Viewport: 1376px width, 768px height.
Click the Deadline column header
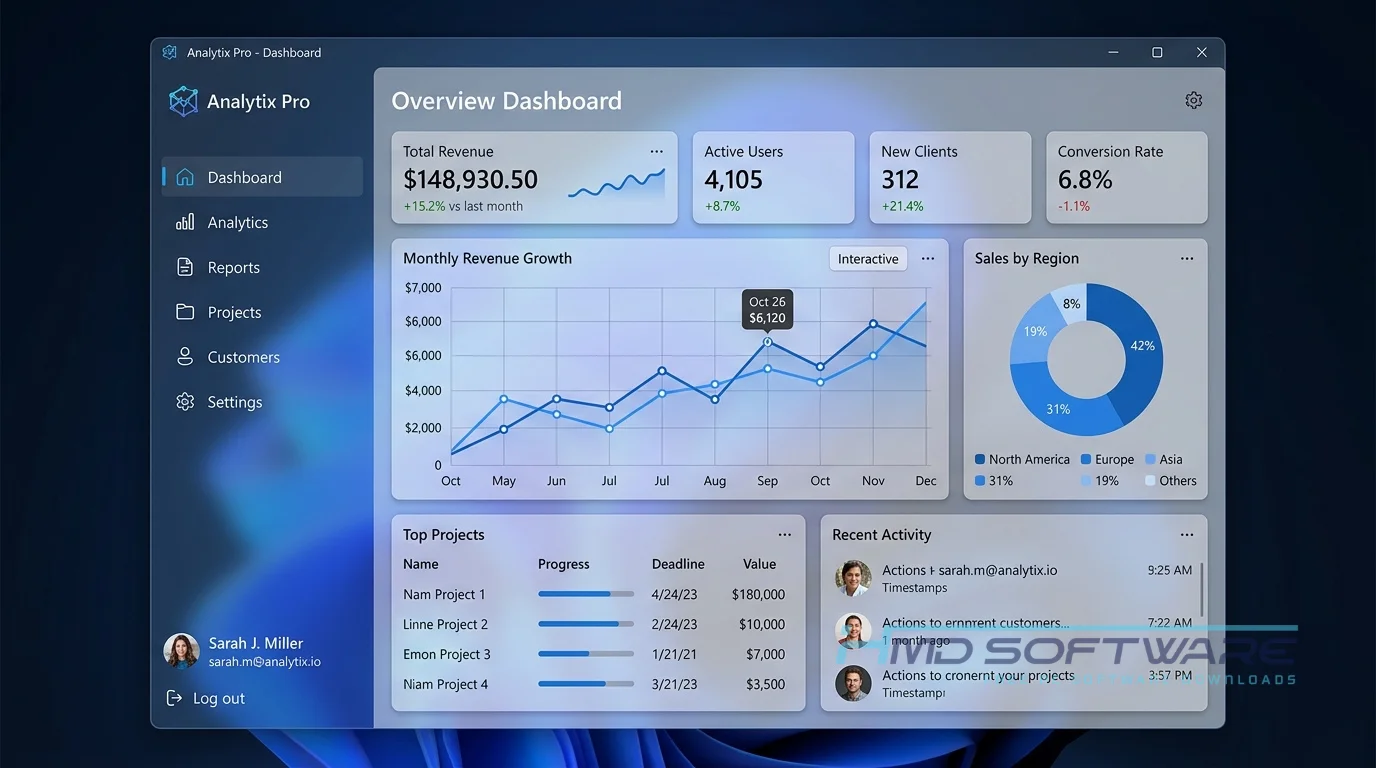pyautogui.click(x=678, y=564)
